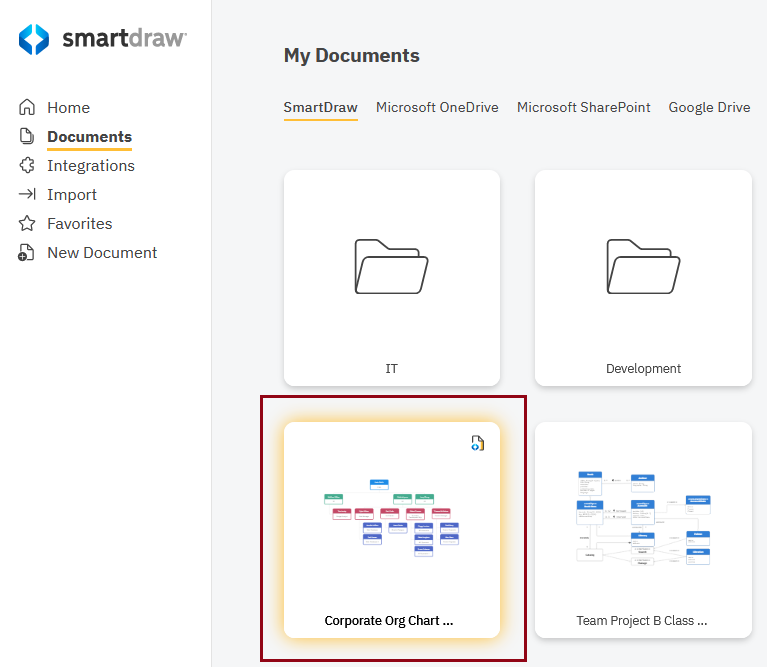Click the Favorites star icon
The width and height of the screenshot is (767, 667).
27,223
